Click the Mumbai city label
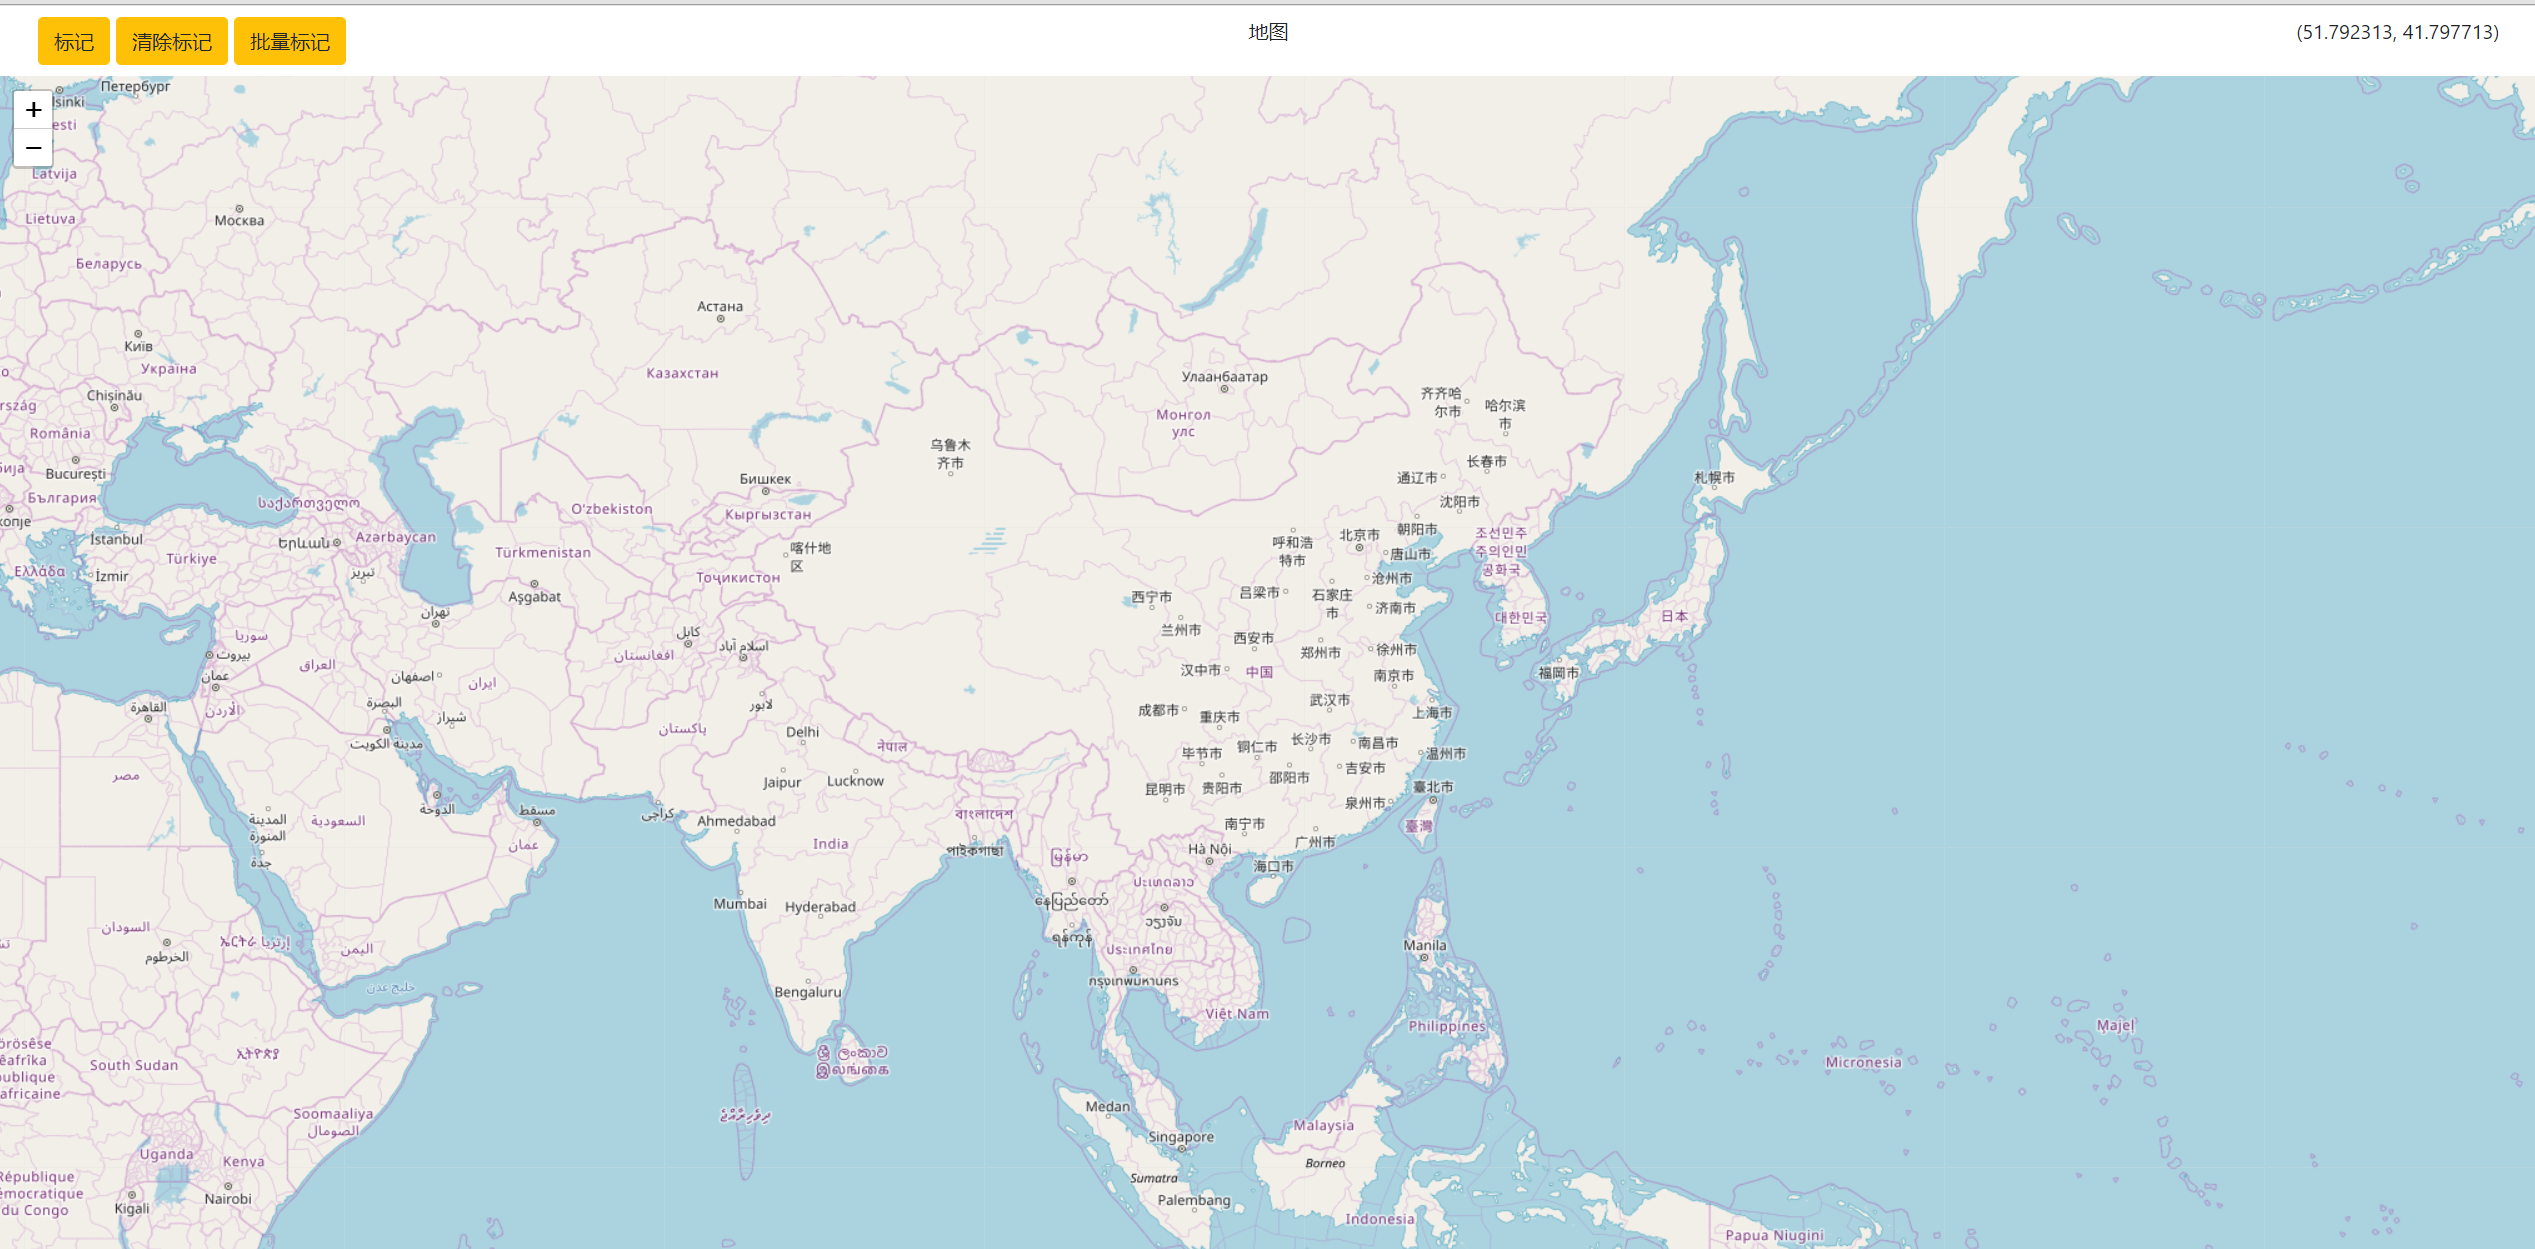The image size is (2535, 1249). point(740,904)
